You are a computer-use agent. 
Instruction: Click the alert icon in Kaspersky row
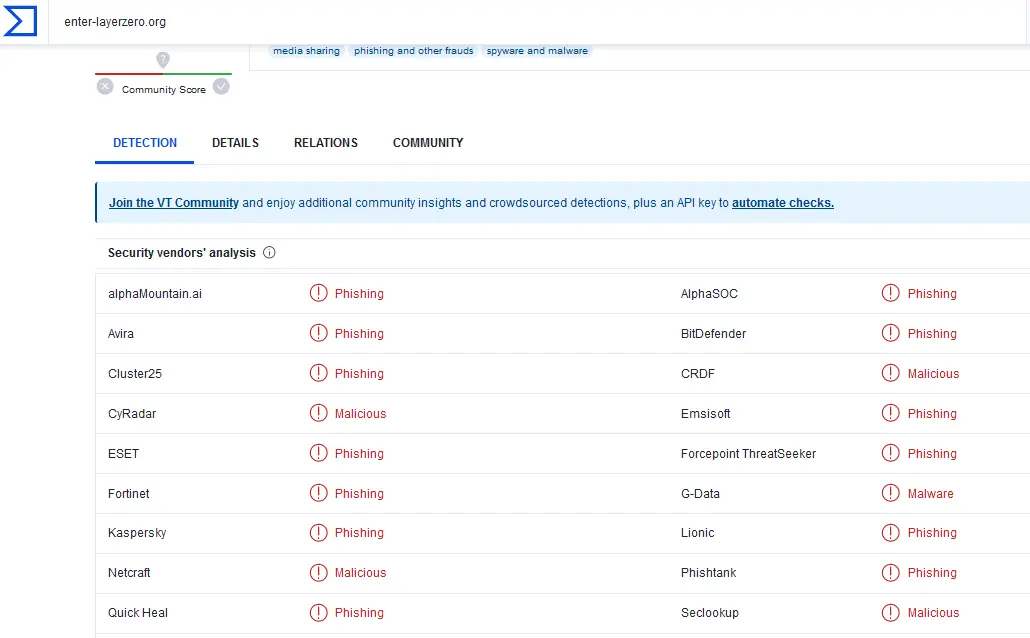(319, 533)
